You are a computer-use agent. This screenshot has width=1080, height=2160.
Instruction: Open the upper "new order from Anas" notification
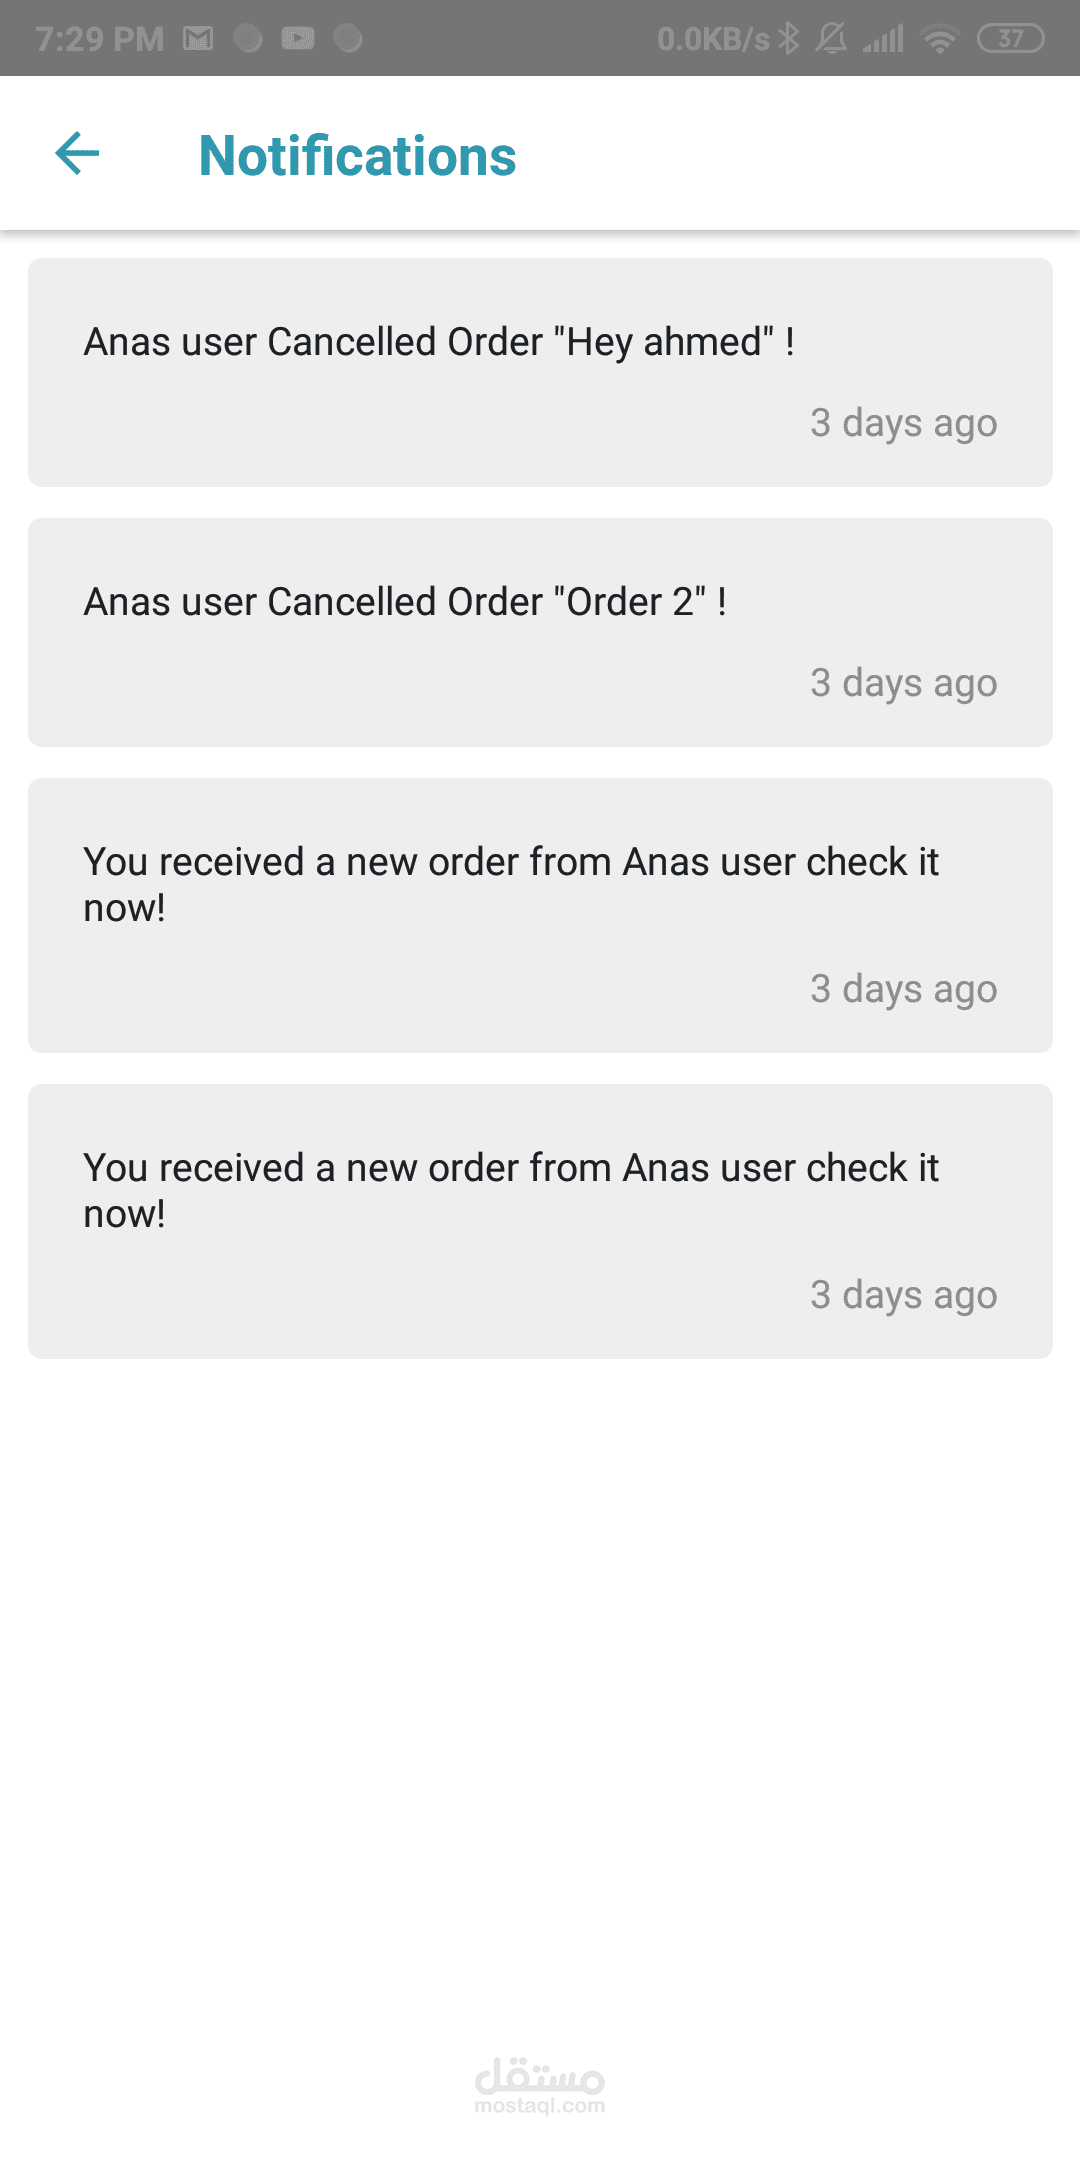click(x=540, y=915)
